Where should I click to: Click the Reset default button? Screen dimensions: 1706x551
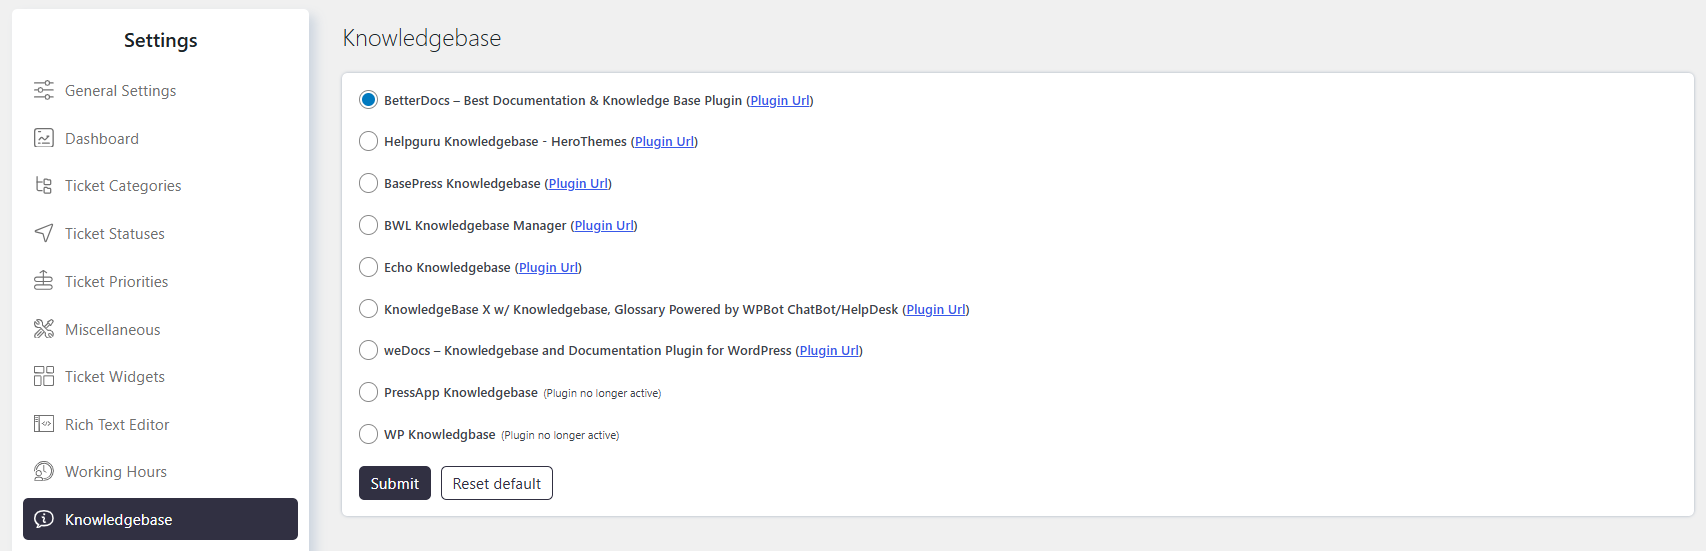tap(497, 483)
